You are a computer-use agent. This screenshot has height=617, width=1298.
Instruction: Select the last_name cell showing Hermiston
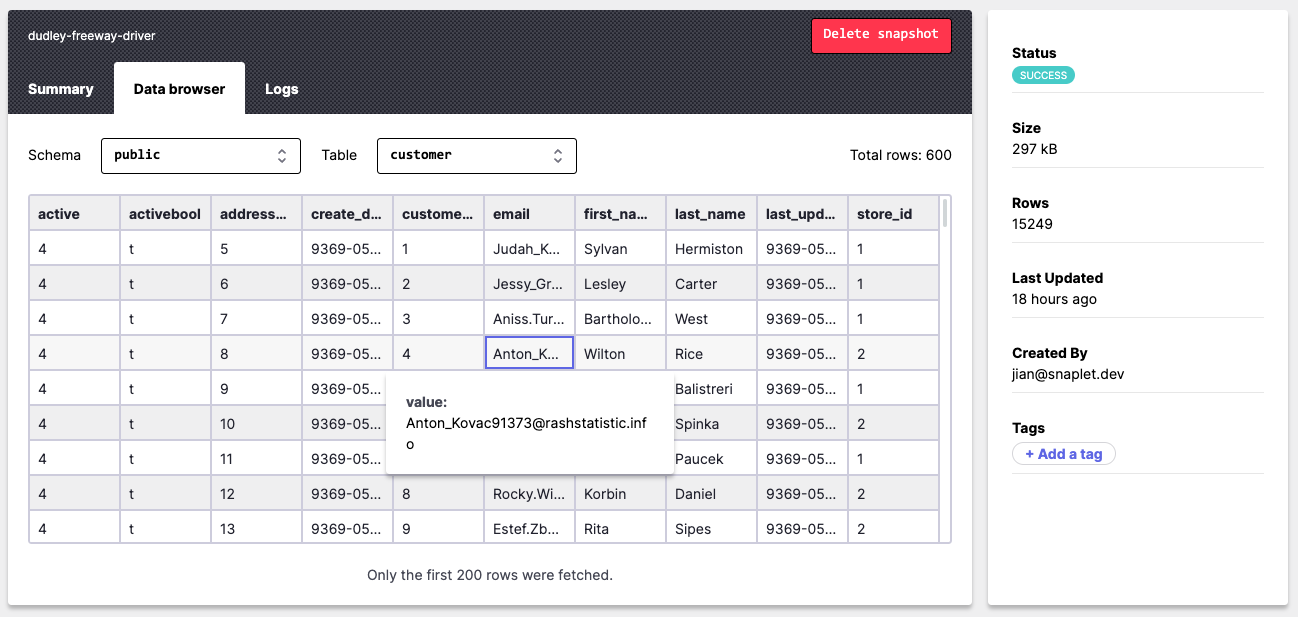710,248
